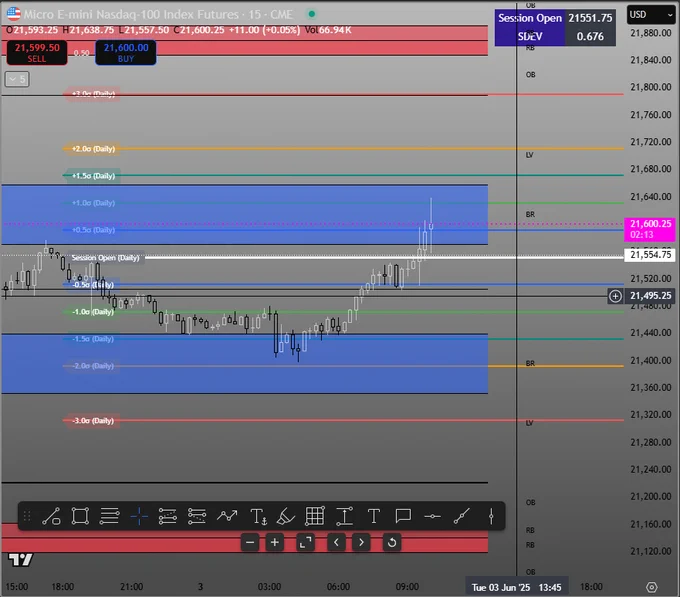Zoom in the chart with plus button
This screenshot has width=680, height=597.
pos(275,542)
